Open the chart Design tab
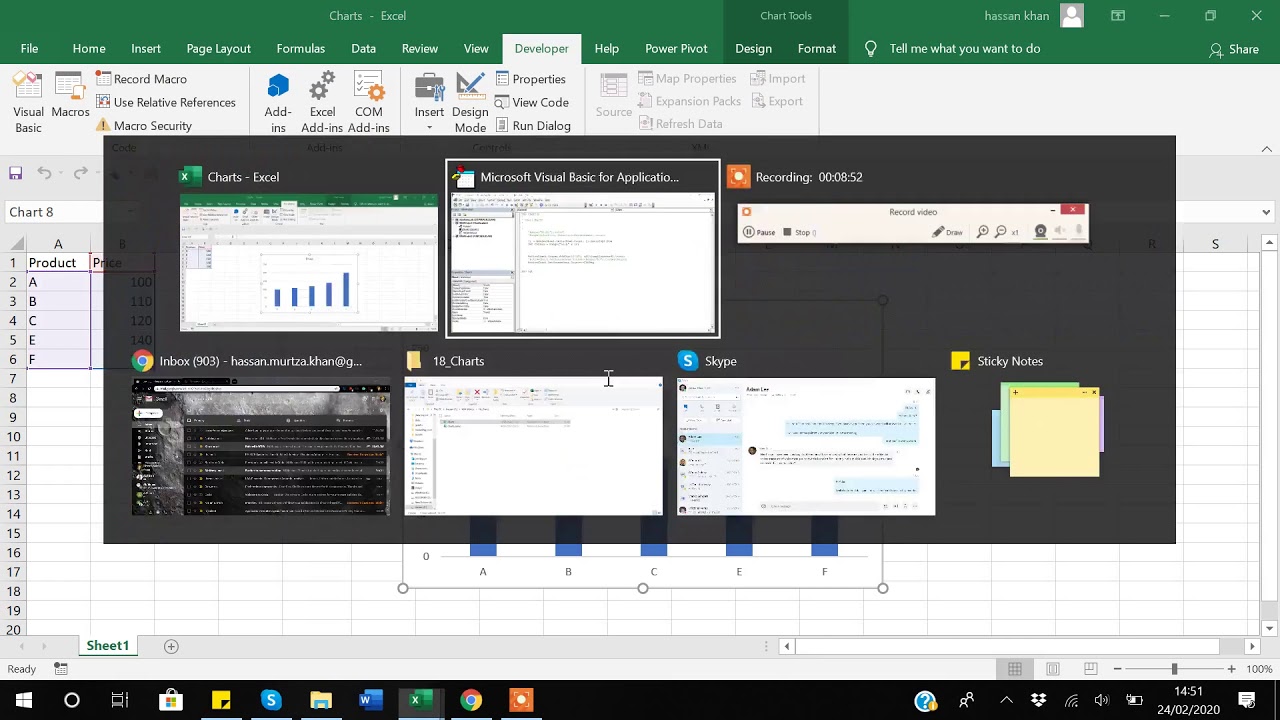Screen dimensions: 1280x720 point(753,48)
